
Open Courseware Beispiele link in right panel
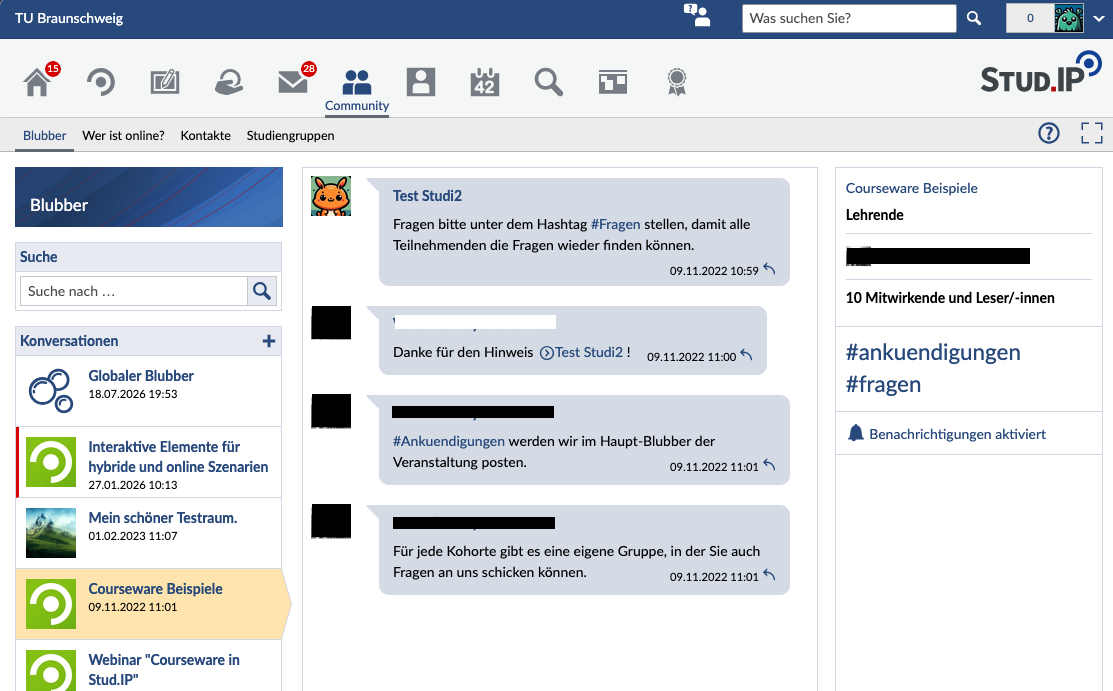911,188
